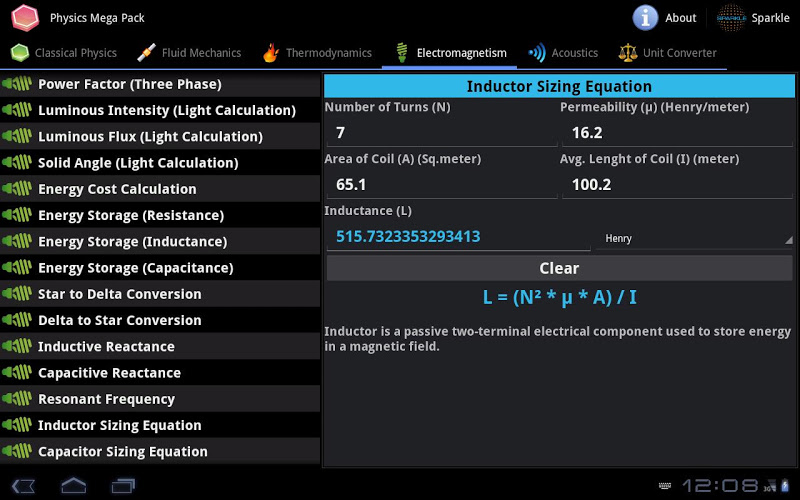This screenshot has height=500, width=800.
Task: Open the Android recent apps icon
Action: (123, 485)
